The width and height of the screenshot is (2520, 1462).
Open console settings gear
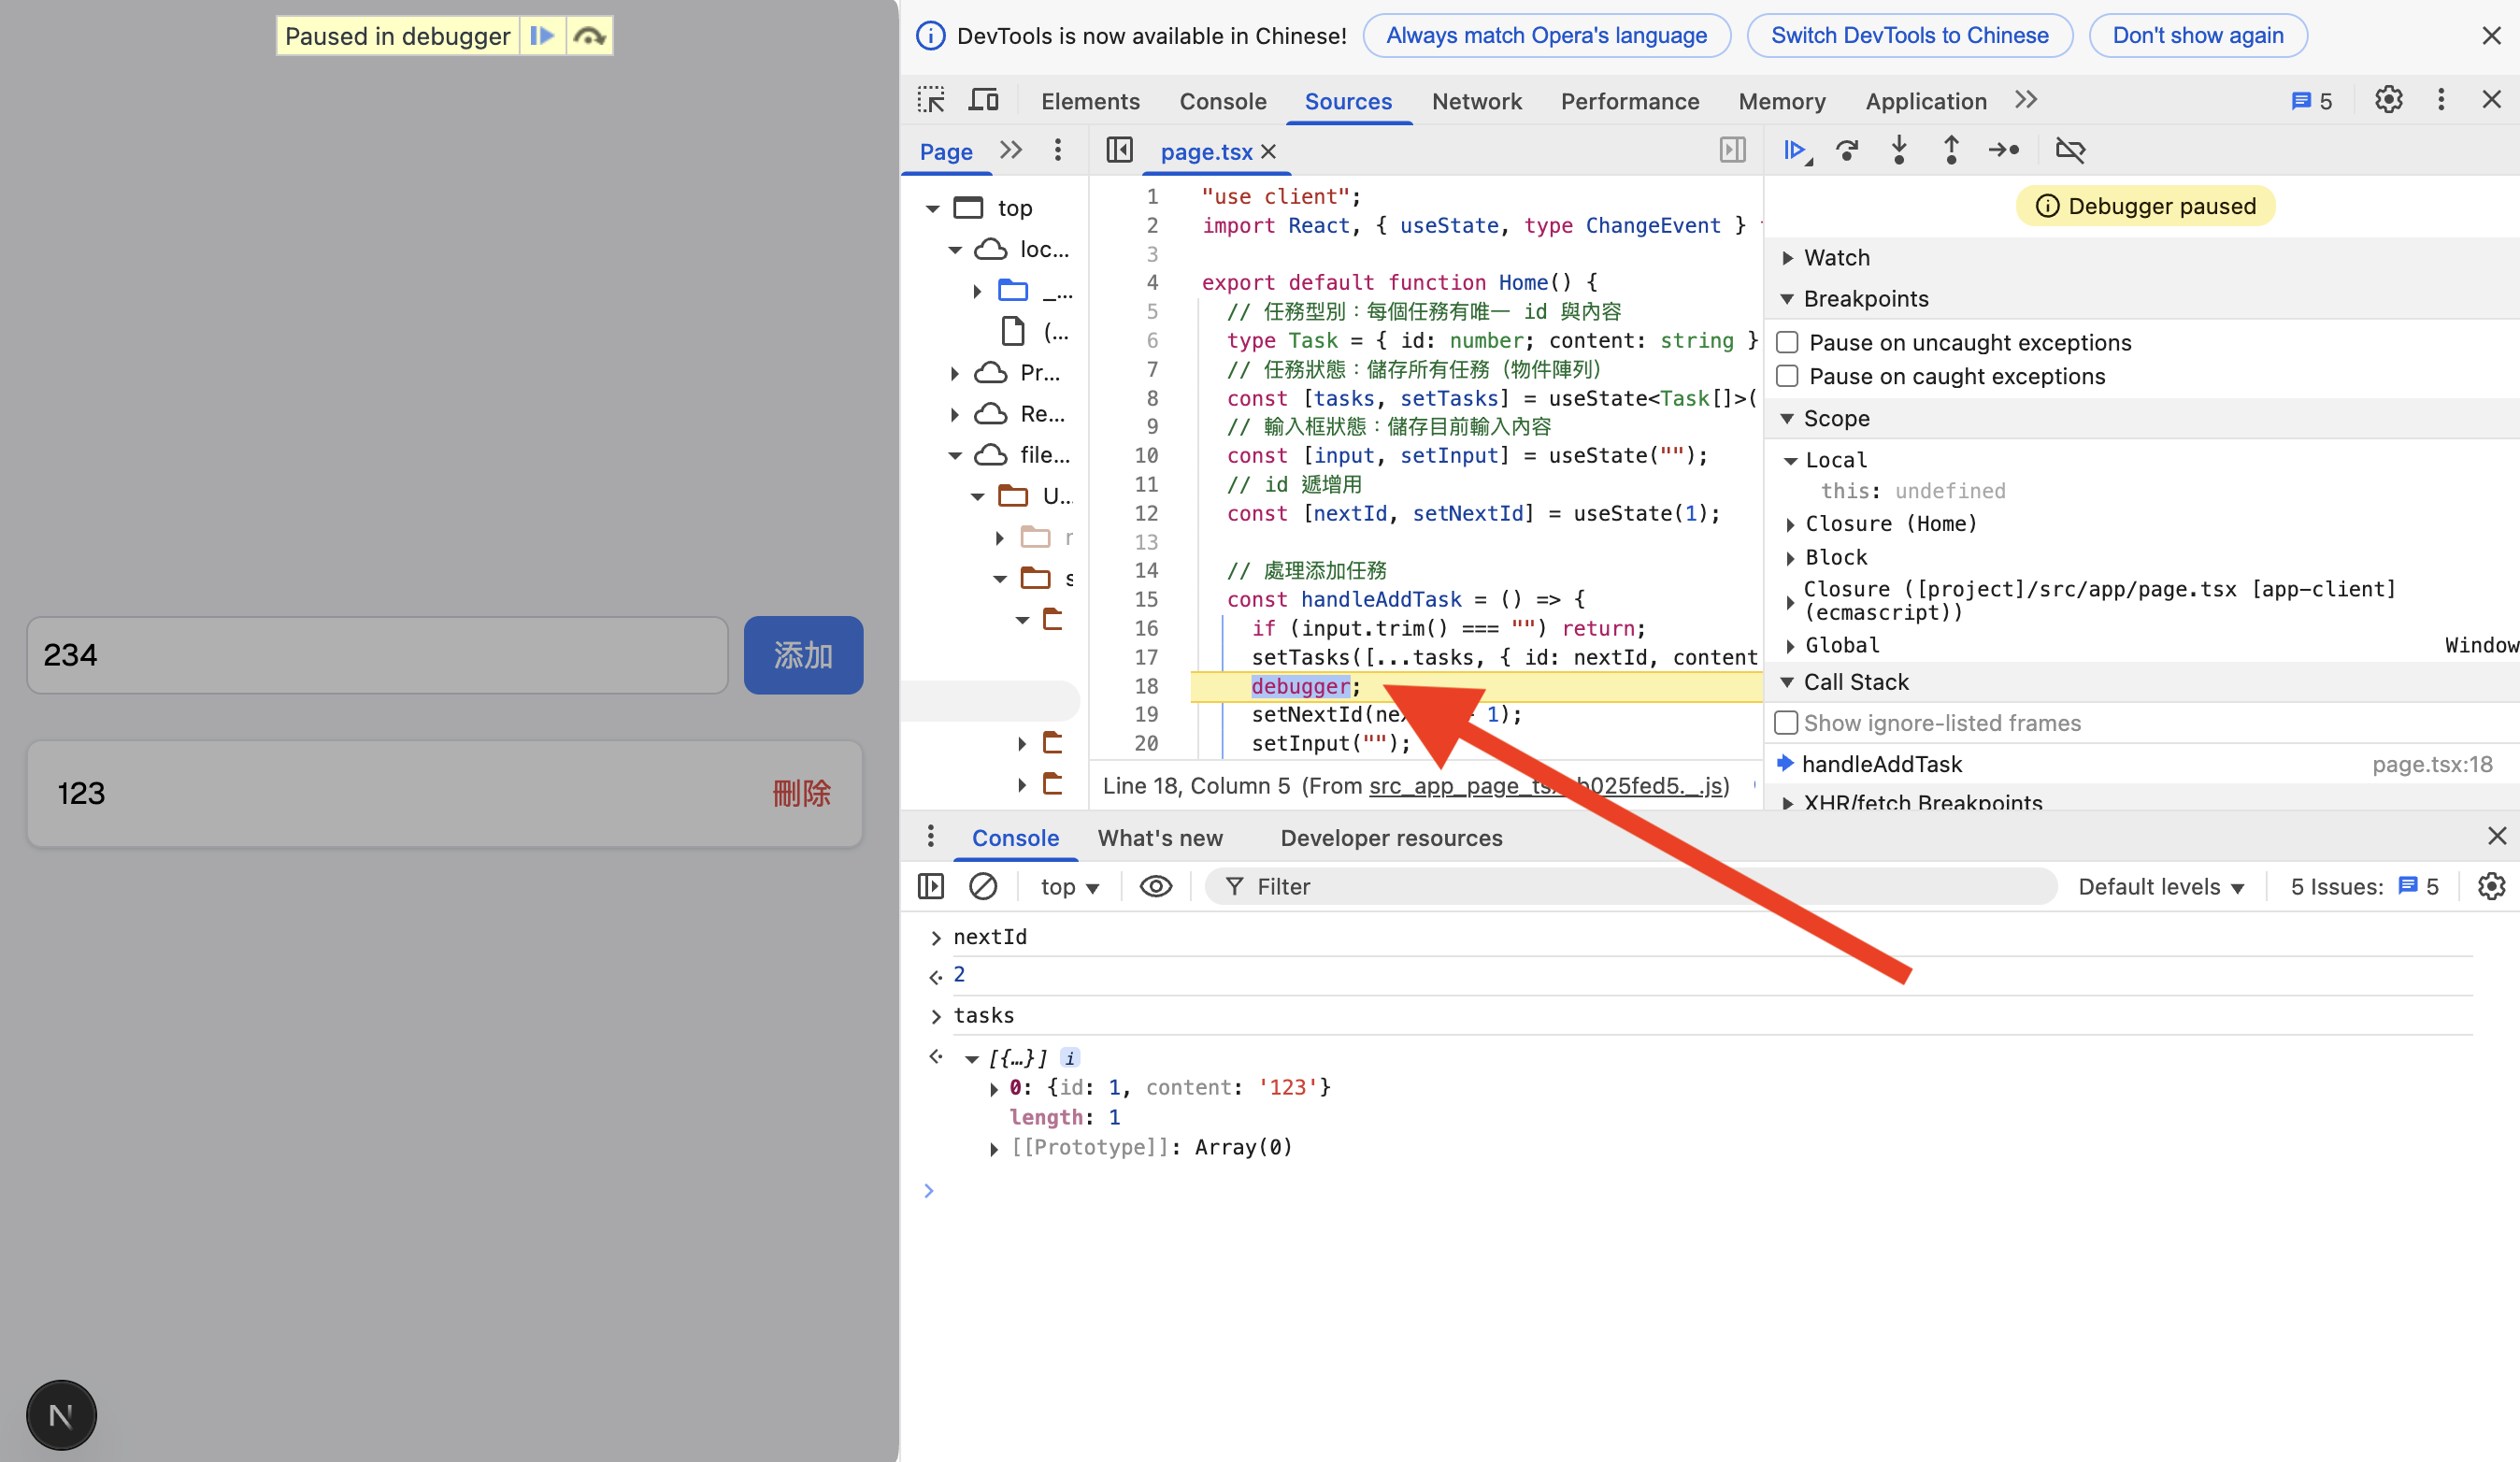click(2491, 886)
